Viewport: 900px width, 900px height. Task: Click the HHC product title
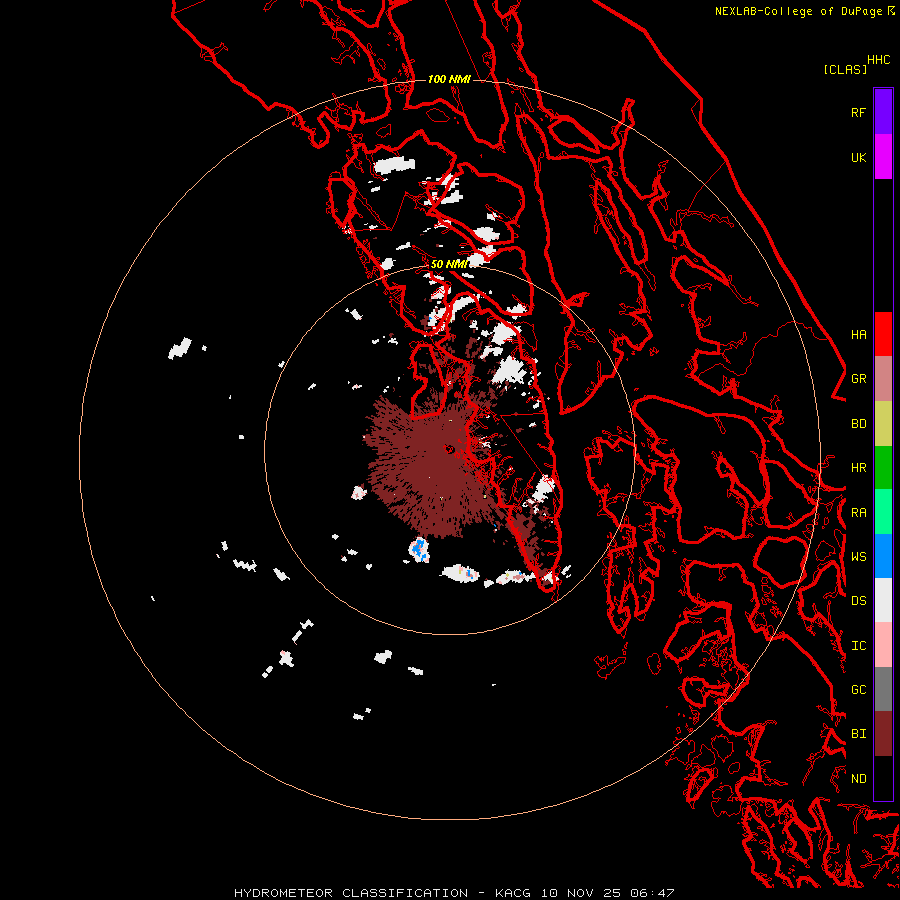(878, 60)
